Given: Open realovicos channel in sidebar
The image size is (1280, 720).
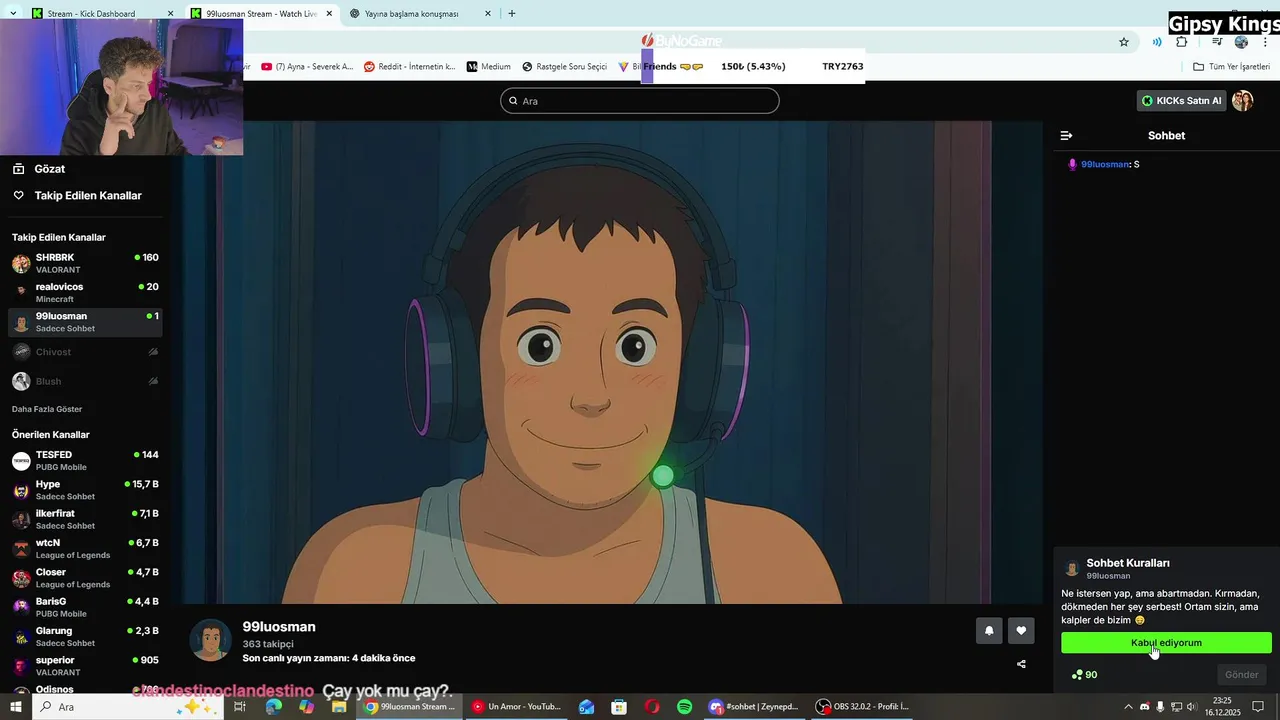Looking at the screenshot, I should pyautogui.click(x=85, y=292).
